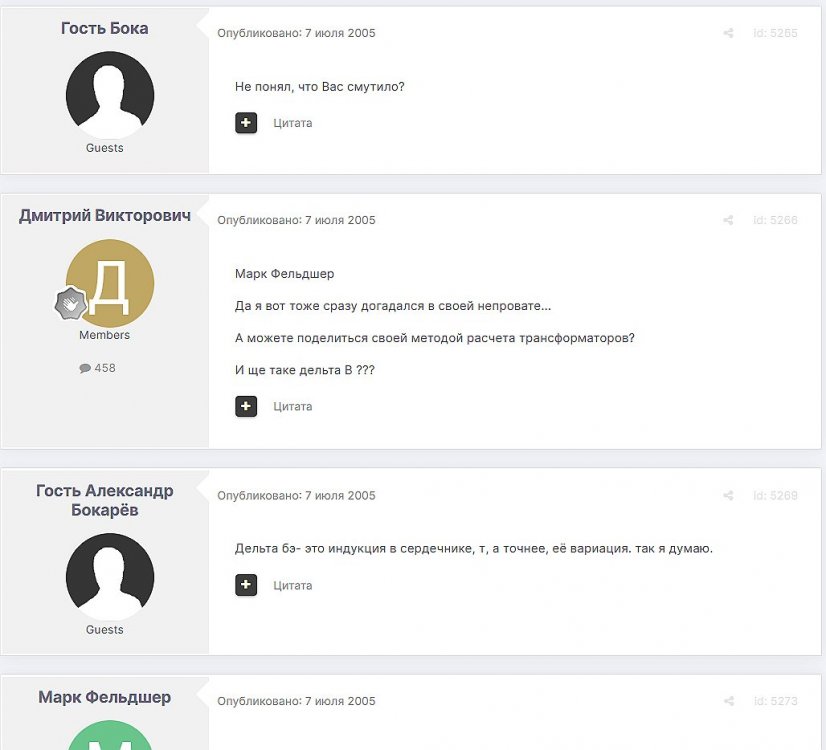Click Цитата under Дельта бэ reply

pos(292,585)
